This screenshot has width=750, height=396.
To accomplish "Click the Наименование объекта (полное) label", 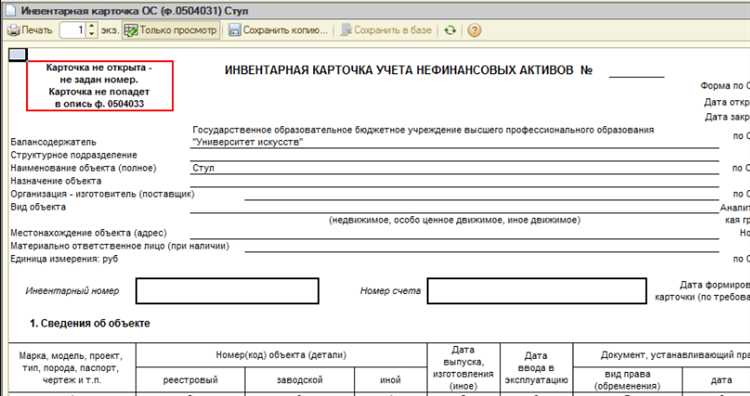I will pyautogui.click(x=83, y=168).
